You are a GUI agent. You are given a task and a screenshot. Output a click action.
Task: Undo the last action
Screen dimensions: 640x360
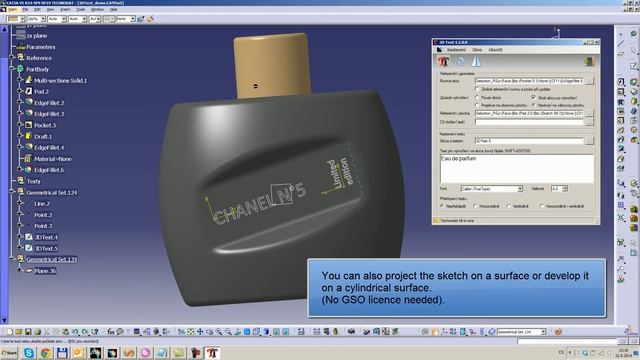(76, 332)
